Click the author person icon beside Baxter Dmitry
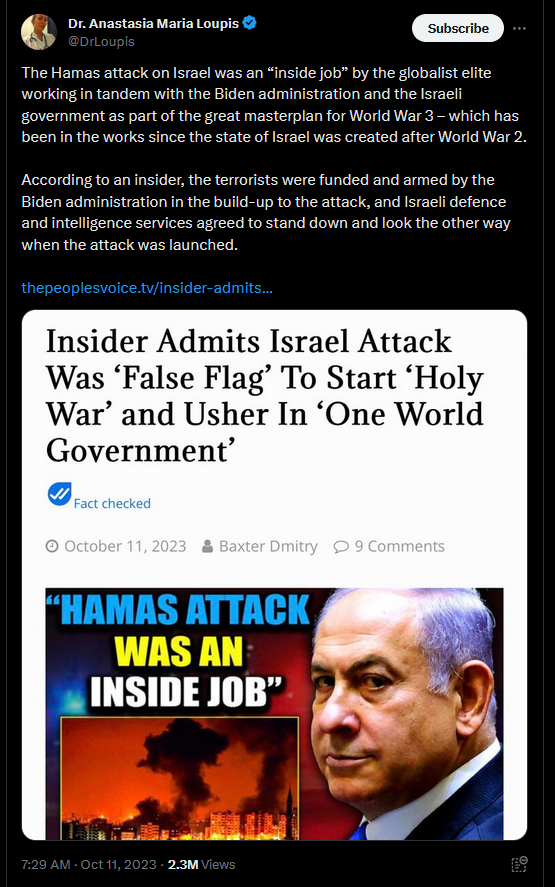 click(x=208, y=546)
